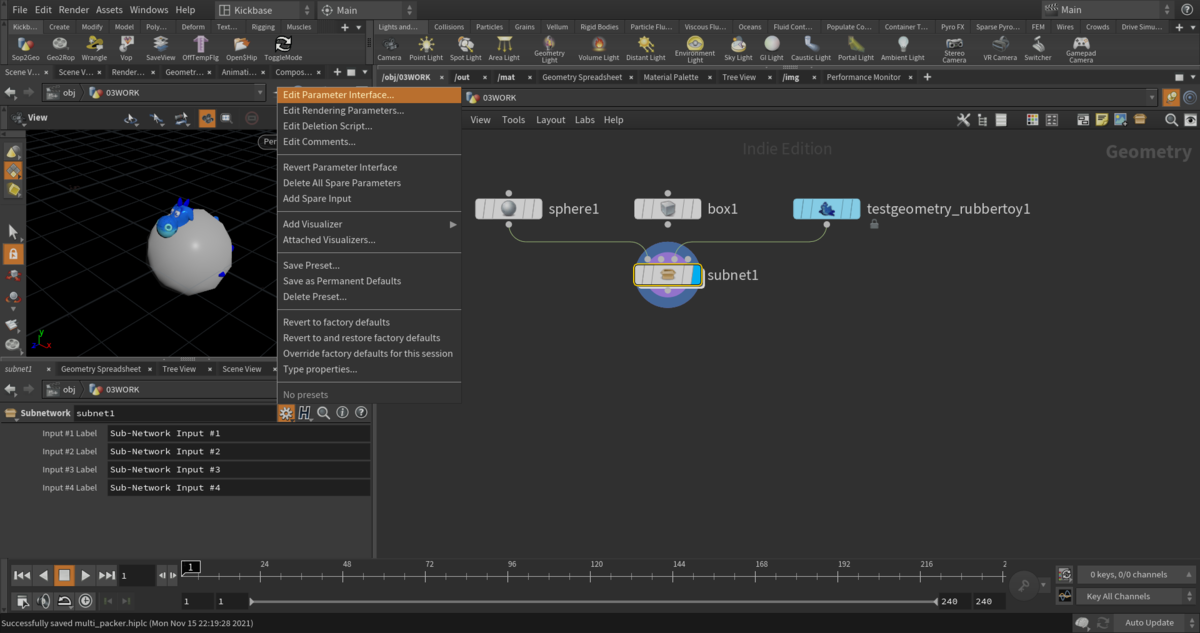Create a VR Camera
Image resolution: width=1200 pixels, height=633 pixels.
coord(999,48)
